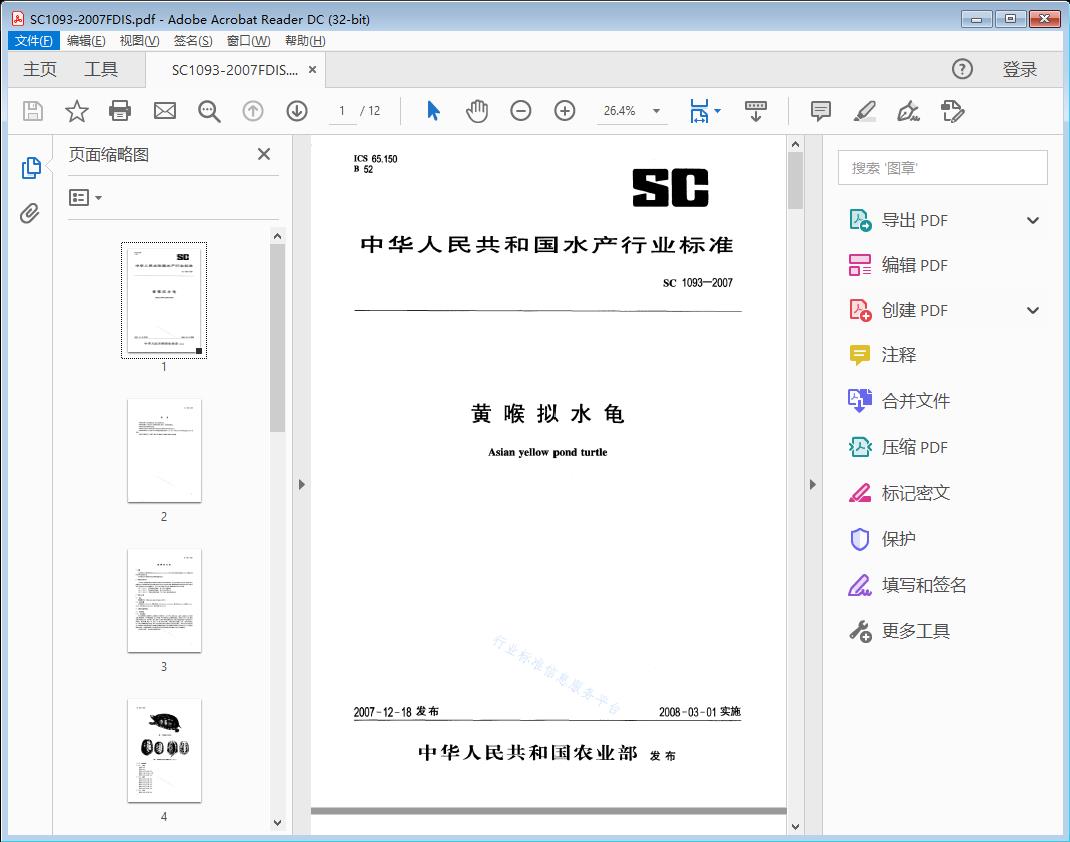Click the email/share document icon
This screenshot has height=842, width=1070.
click(164, 111)
